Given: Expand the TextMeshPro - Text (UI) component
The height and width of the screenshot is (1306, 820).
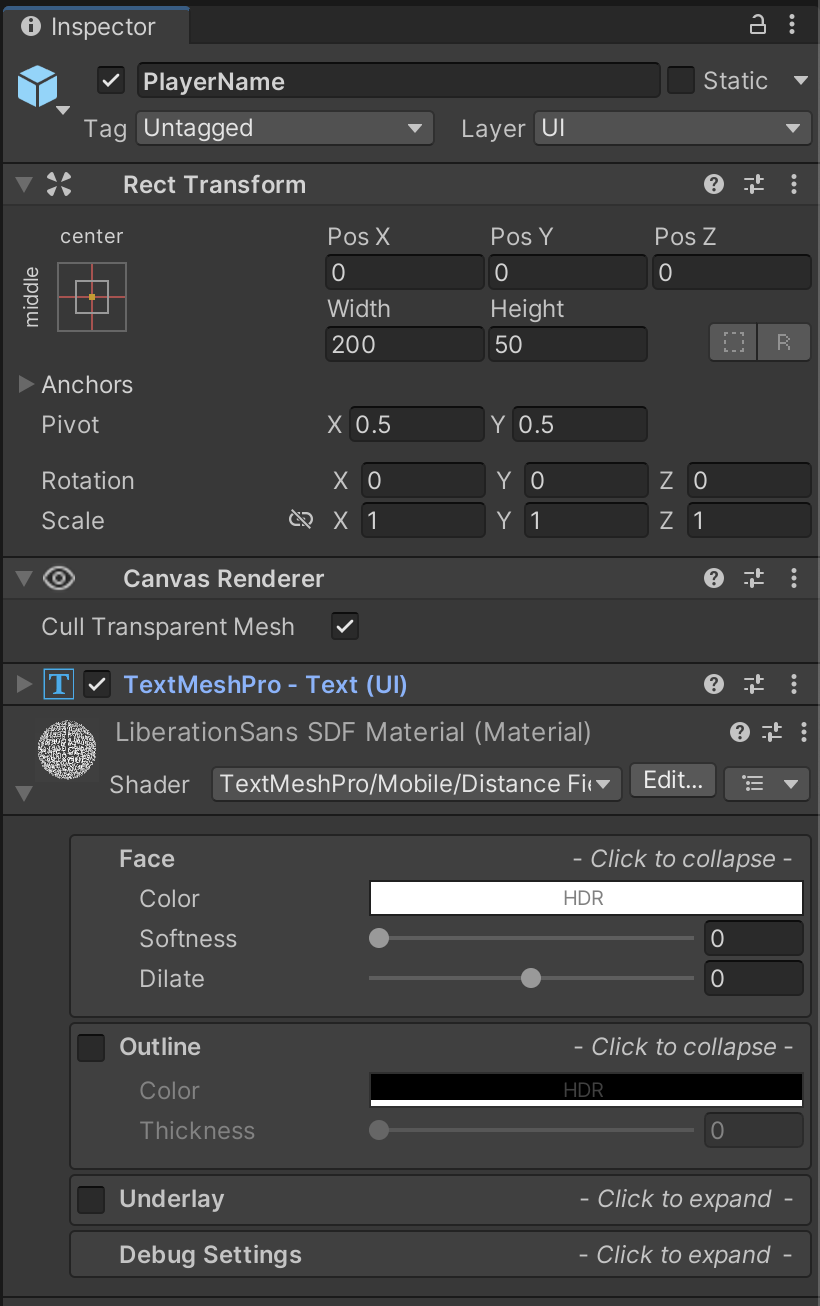Looking at the screenshot, I should point(25,685).
